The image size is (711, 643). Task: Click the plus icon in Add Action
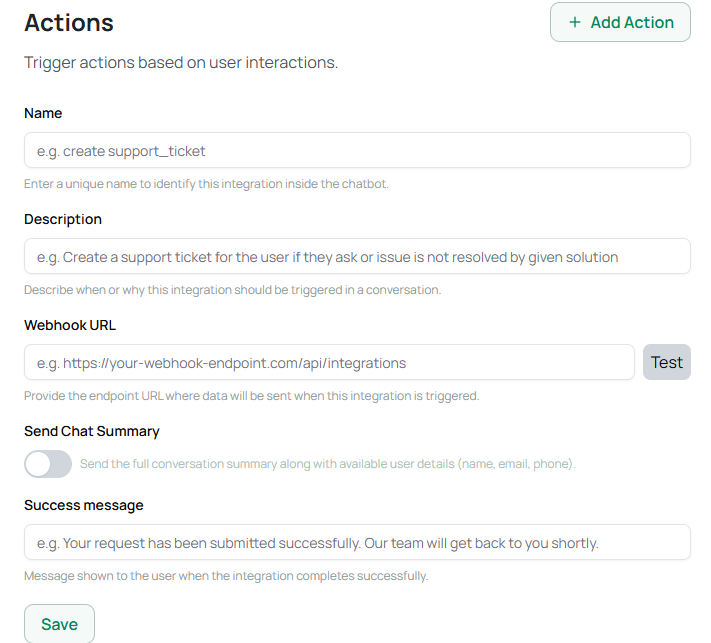[x=574, y=22]
